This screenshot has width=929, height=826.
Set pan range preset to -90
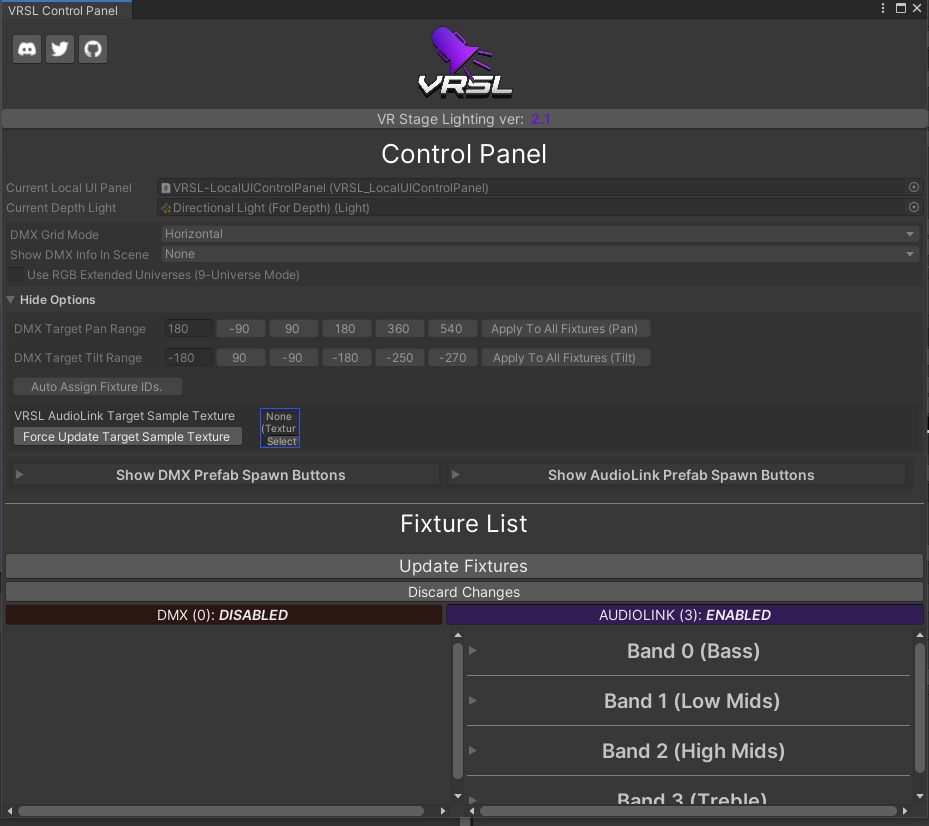click(240, 329)
